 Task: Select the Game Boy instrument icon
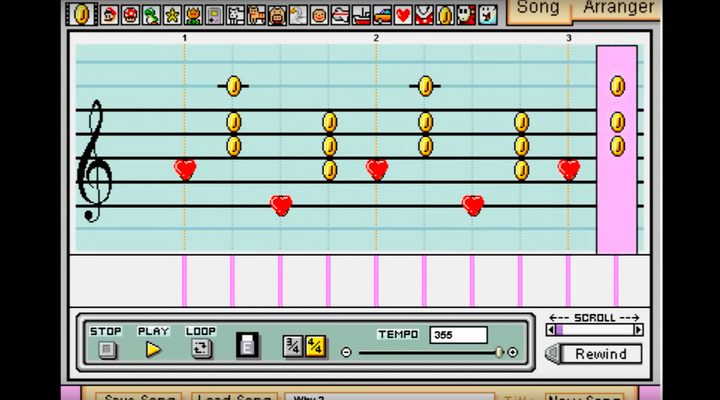tap(214, 15)
